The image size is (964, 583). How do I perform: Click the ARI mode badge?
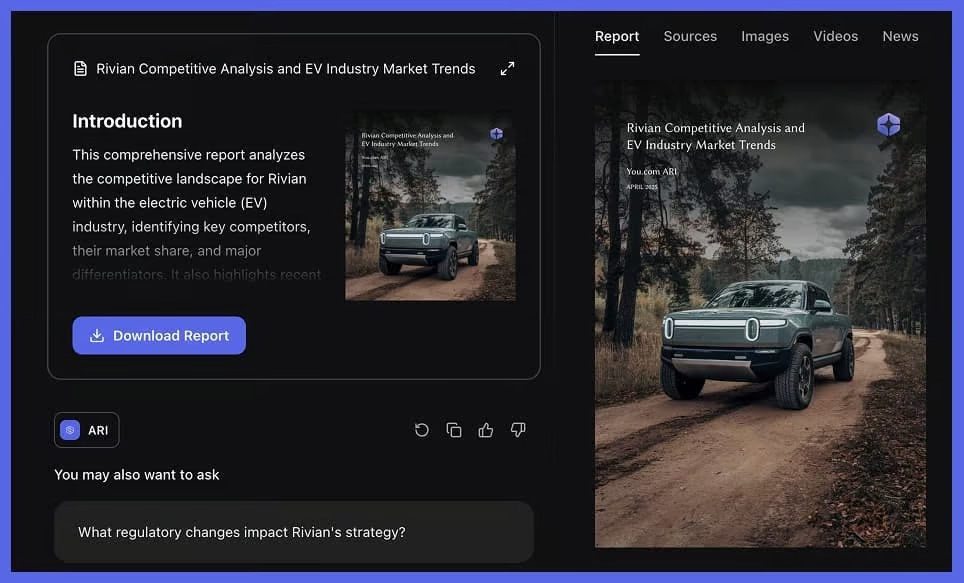click(87, 430)
